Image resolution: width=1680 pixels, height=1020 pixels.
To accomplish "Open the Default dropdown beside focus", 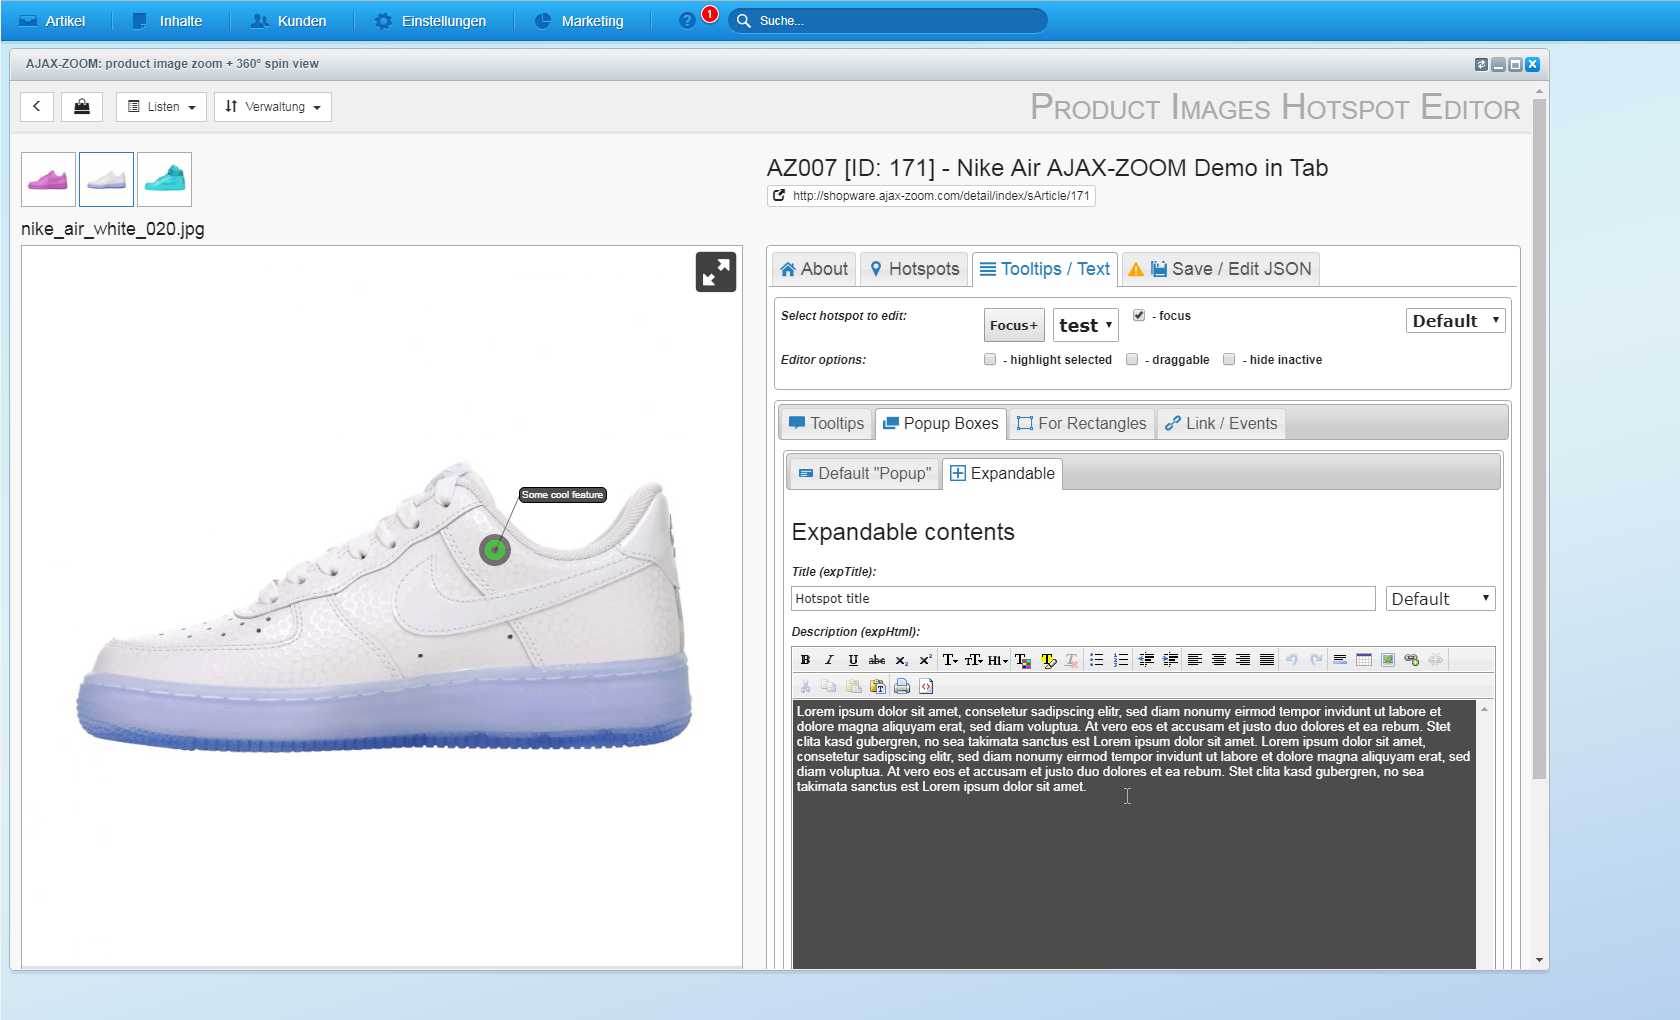I will tap(1456, 321).
